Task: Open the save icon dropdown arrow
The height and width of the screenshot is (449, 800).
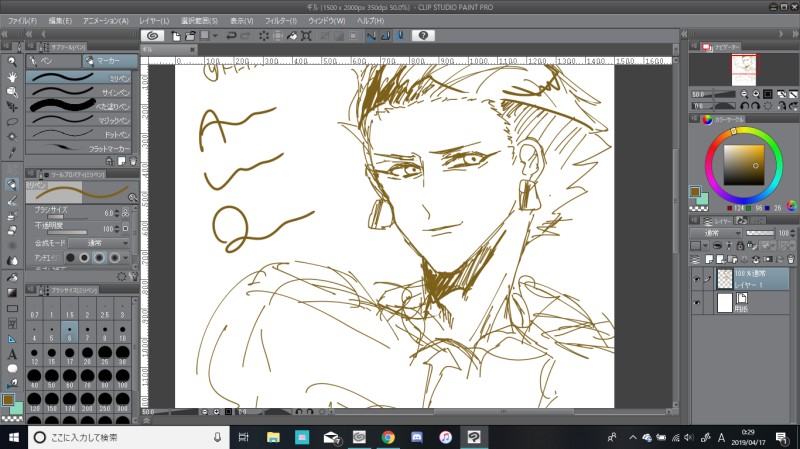Action: (x=215, y=36)
